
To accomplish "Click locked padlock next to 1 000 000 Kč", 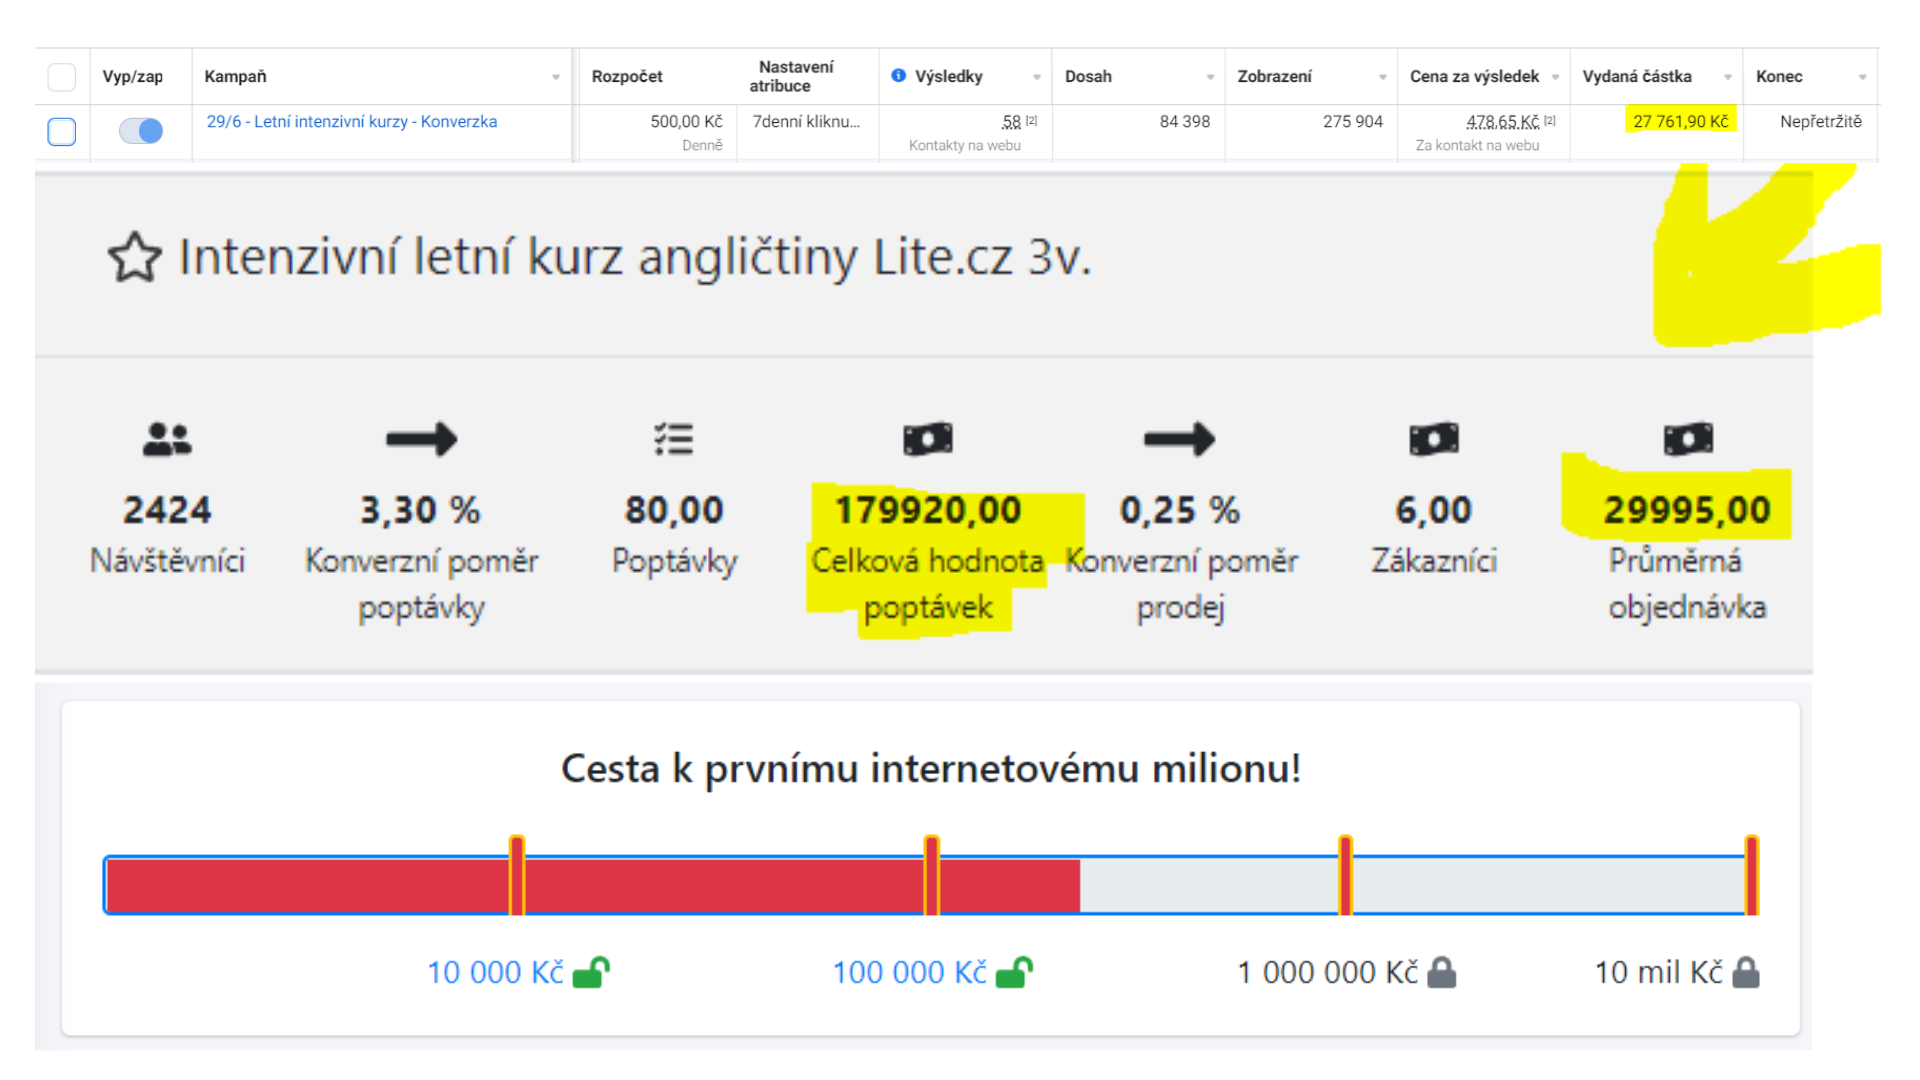I will pyautogui.click(x=1441, y=972).
